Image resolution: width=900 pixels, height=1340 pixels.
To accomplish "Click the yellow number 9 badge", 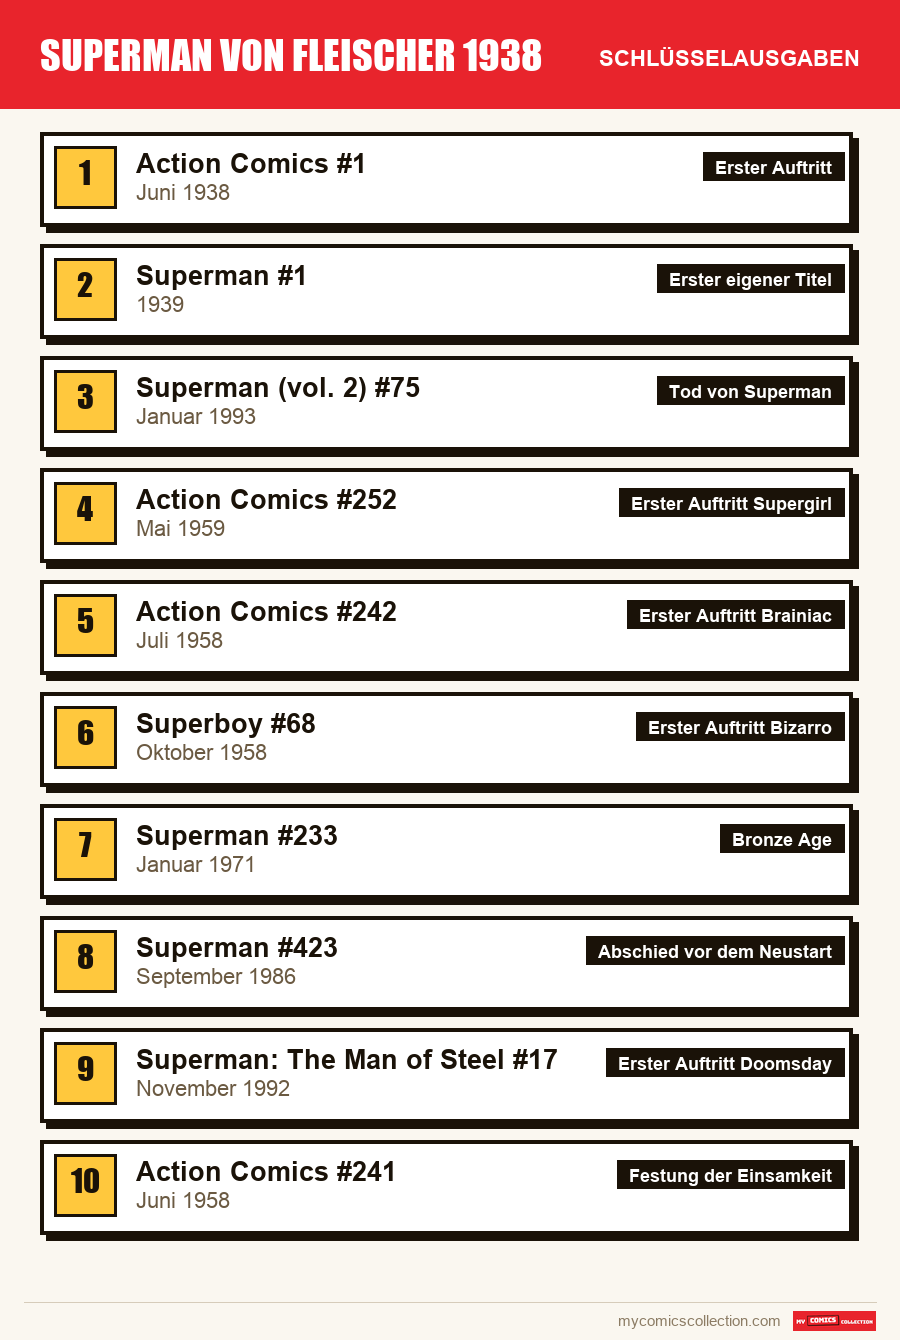I will tap(85, 1074).
